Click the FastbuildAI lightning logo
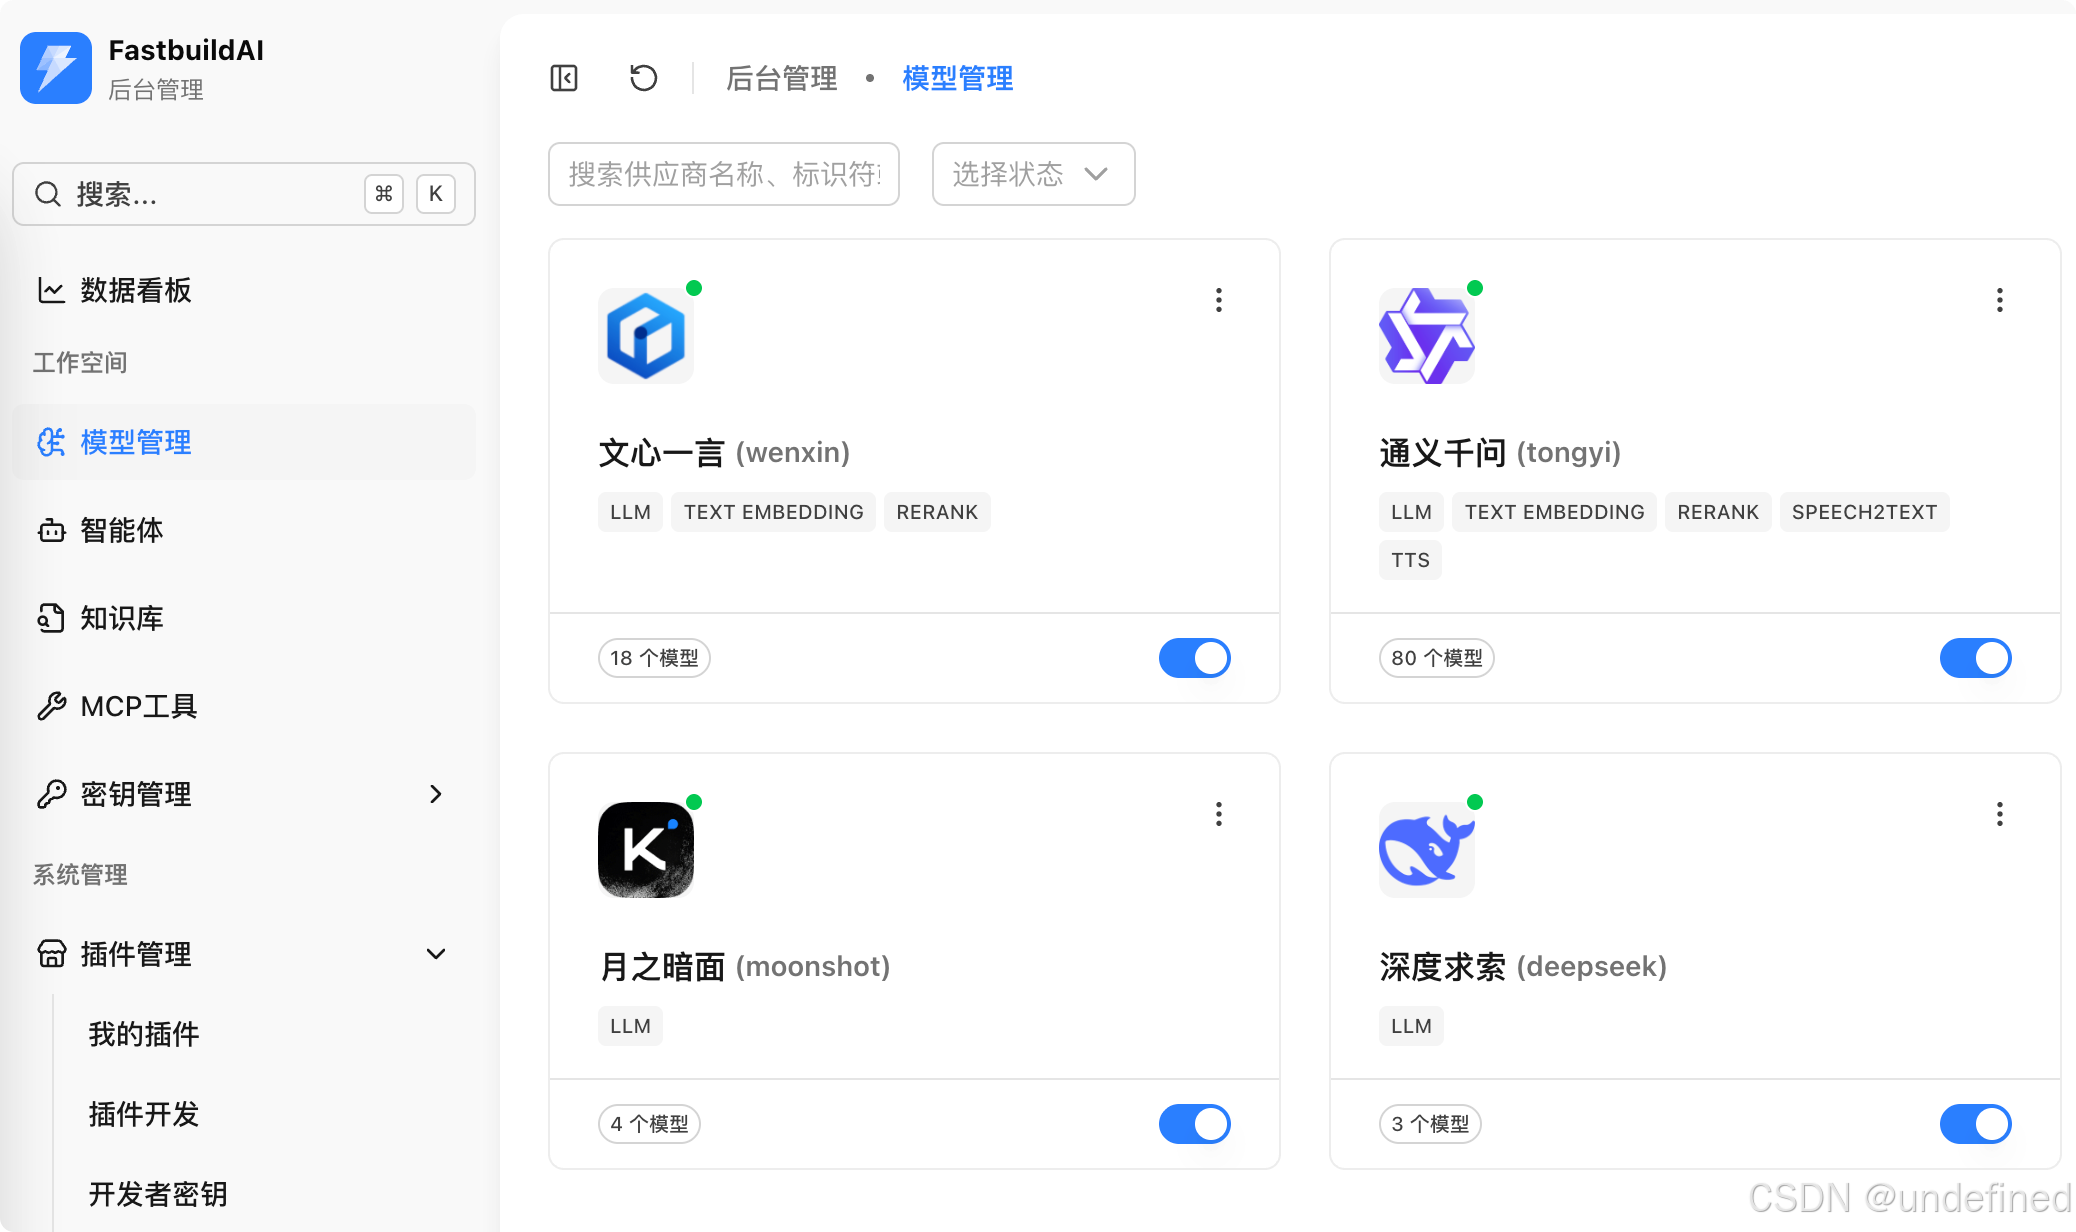The width and height of the screenshot is (2076, 1232). (56, 68)
